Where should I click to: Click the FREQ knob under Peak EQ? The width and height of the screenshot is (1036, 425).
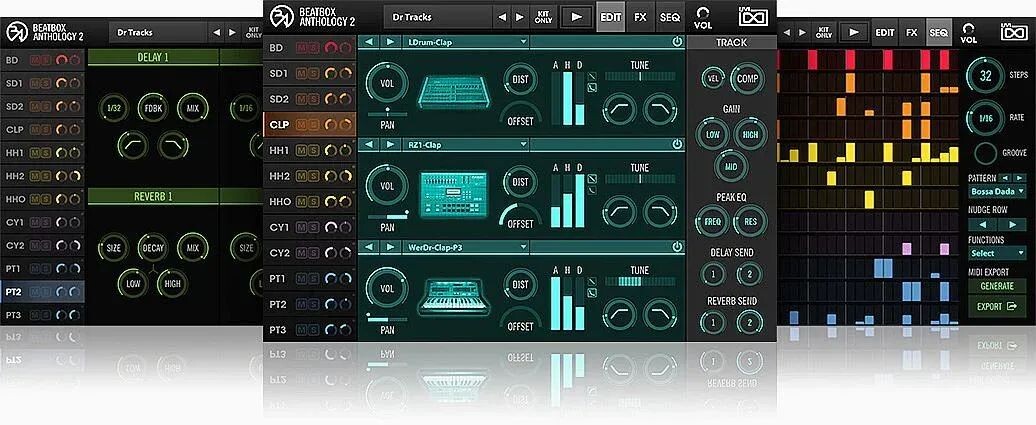tap(711, 222)
